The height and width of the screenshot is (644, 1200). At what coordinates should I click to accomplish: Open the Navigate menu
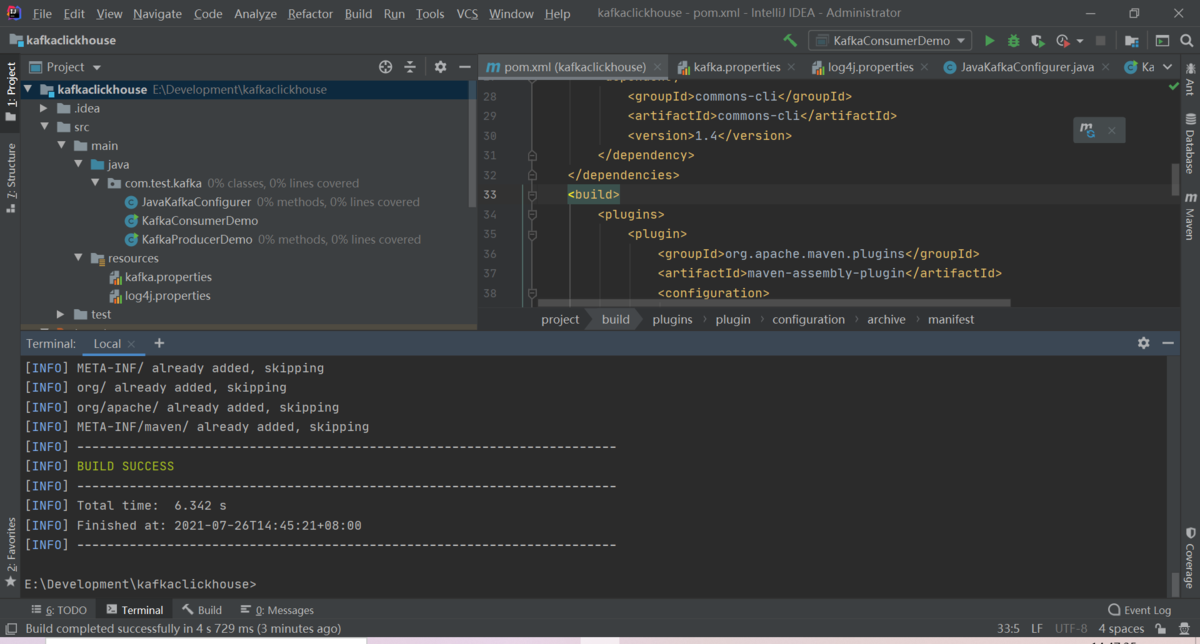(157, 14)
